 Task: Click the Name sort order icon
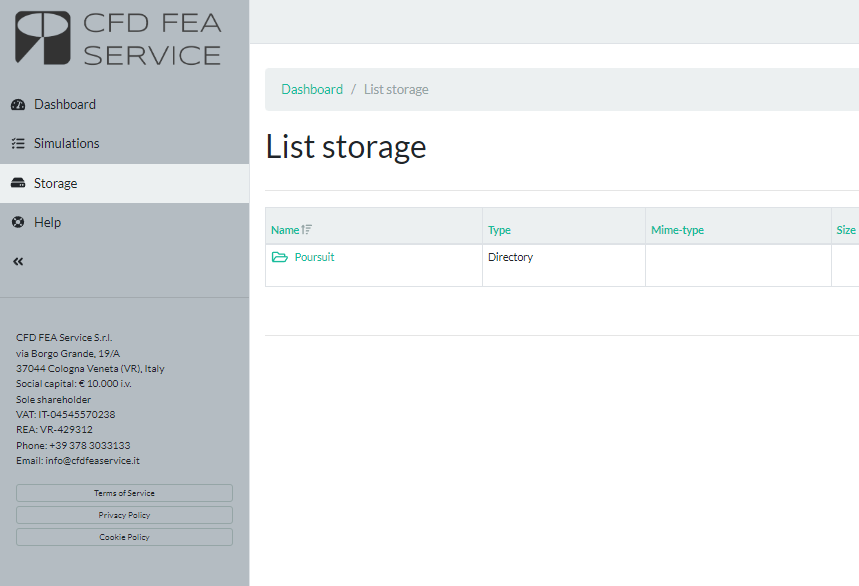[307, 230]
